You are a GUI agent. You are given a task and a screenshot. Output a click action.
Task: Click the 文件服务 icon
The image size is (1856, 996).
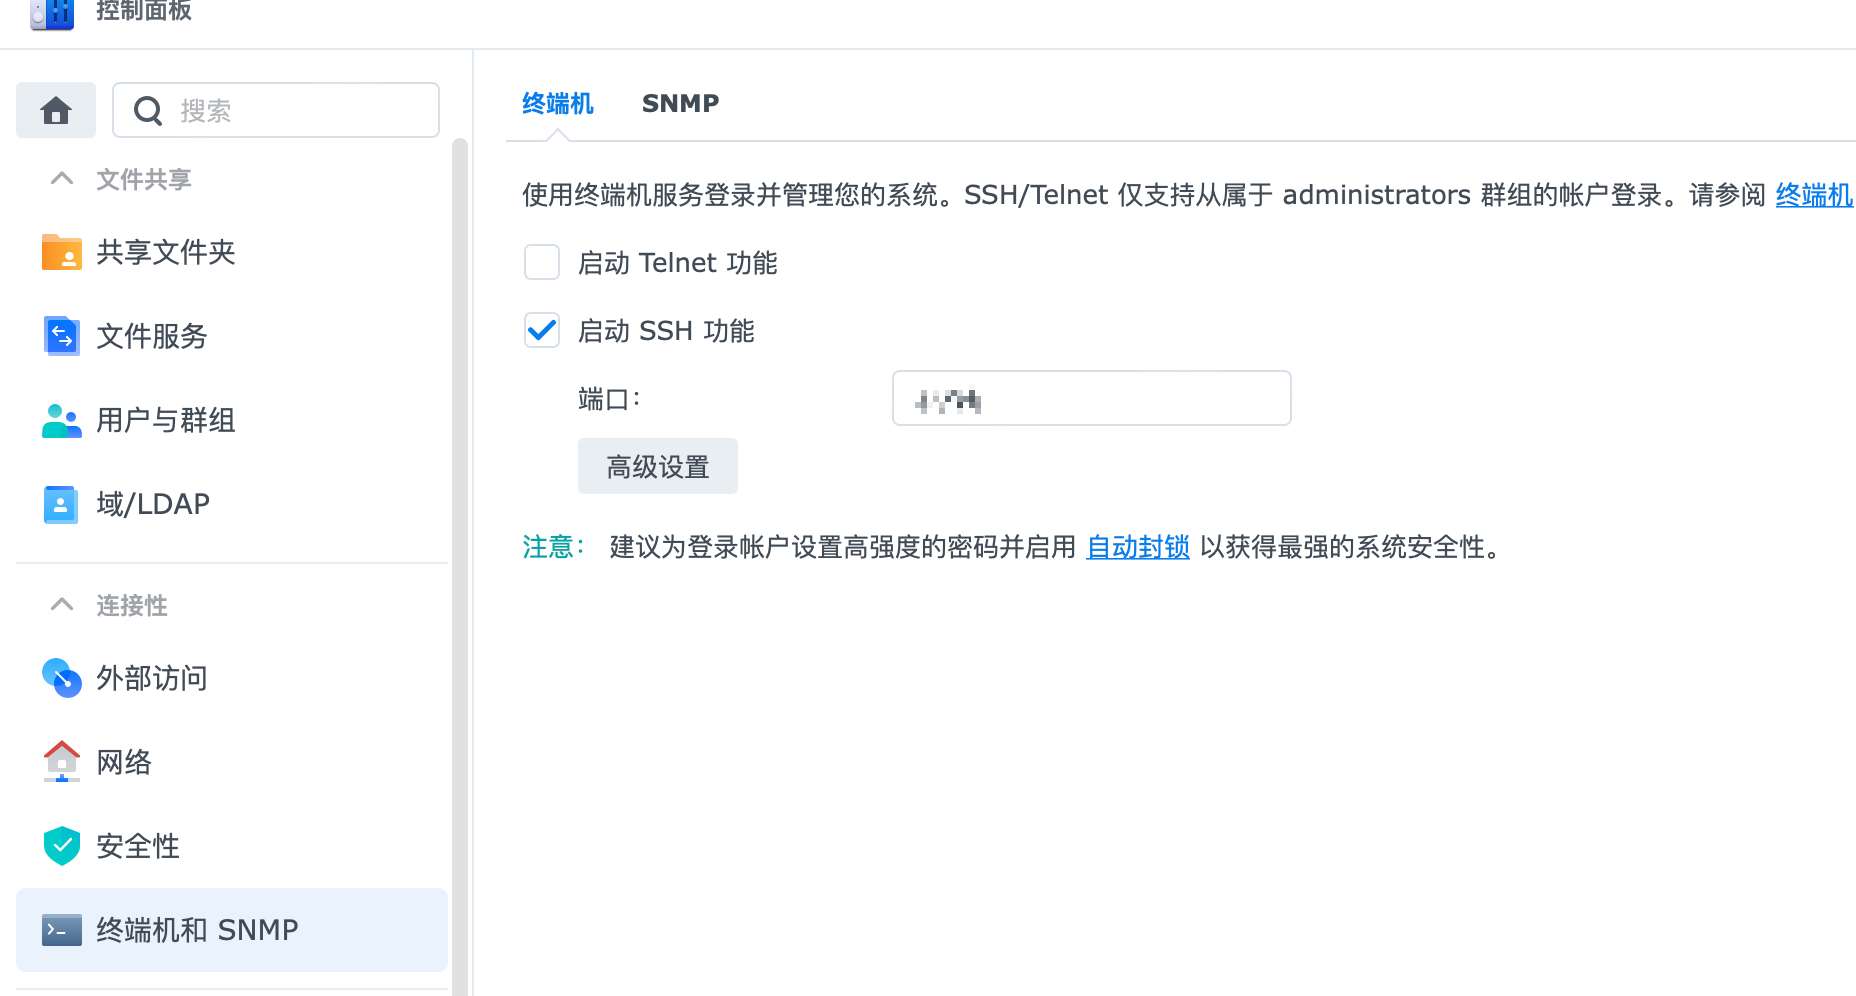[62, 336]
